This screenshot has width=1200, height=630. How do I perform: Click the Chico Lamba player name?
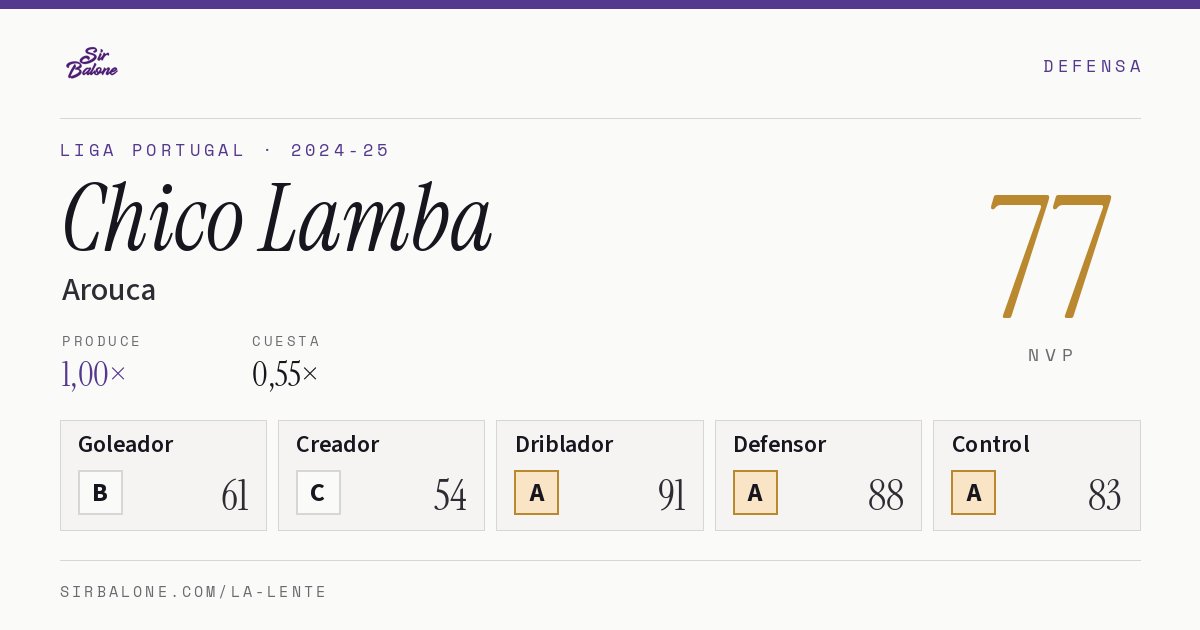click(277, 218)
